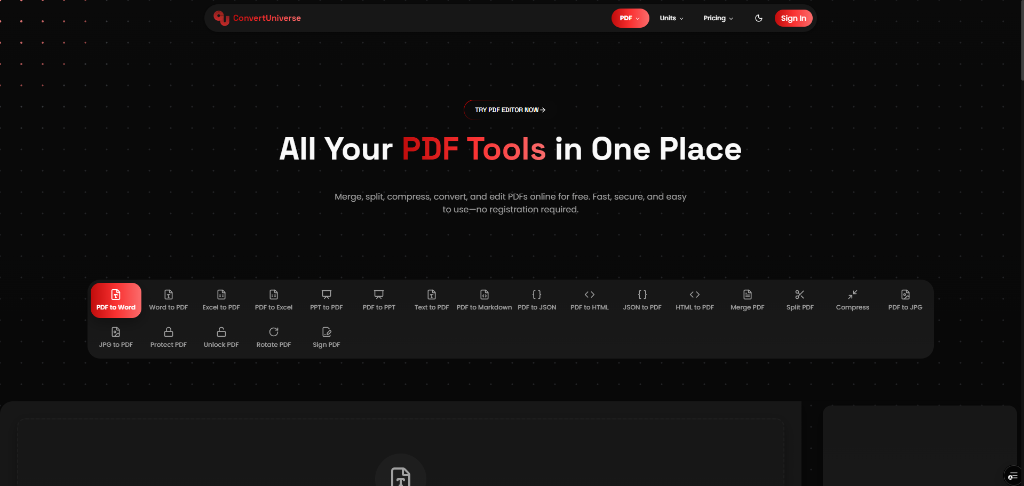Open the Sign PDF tool
1024x486 pixels.
(x=326, y=336)
